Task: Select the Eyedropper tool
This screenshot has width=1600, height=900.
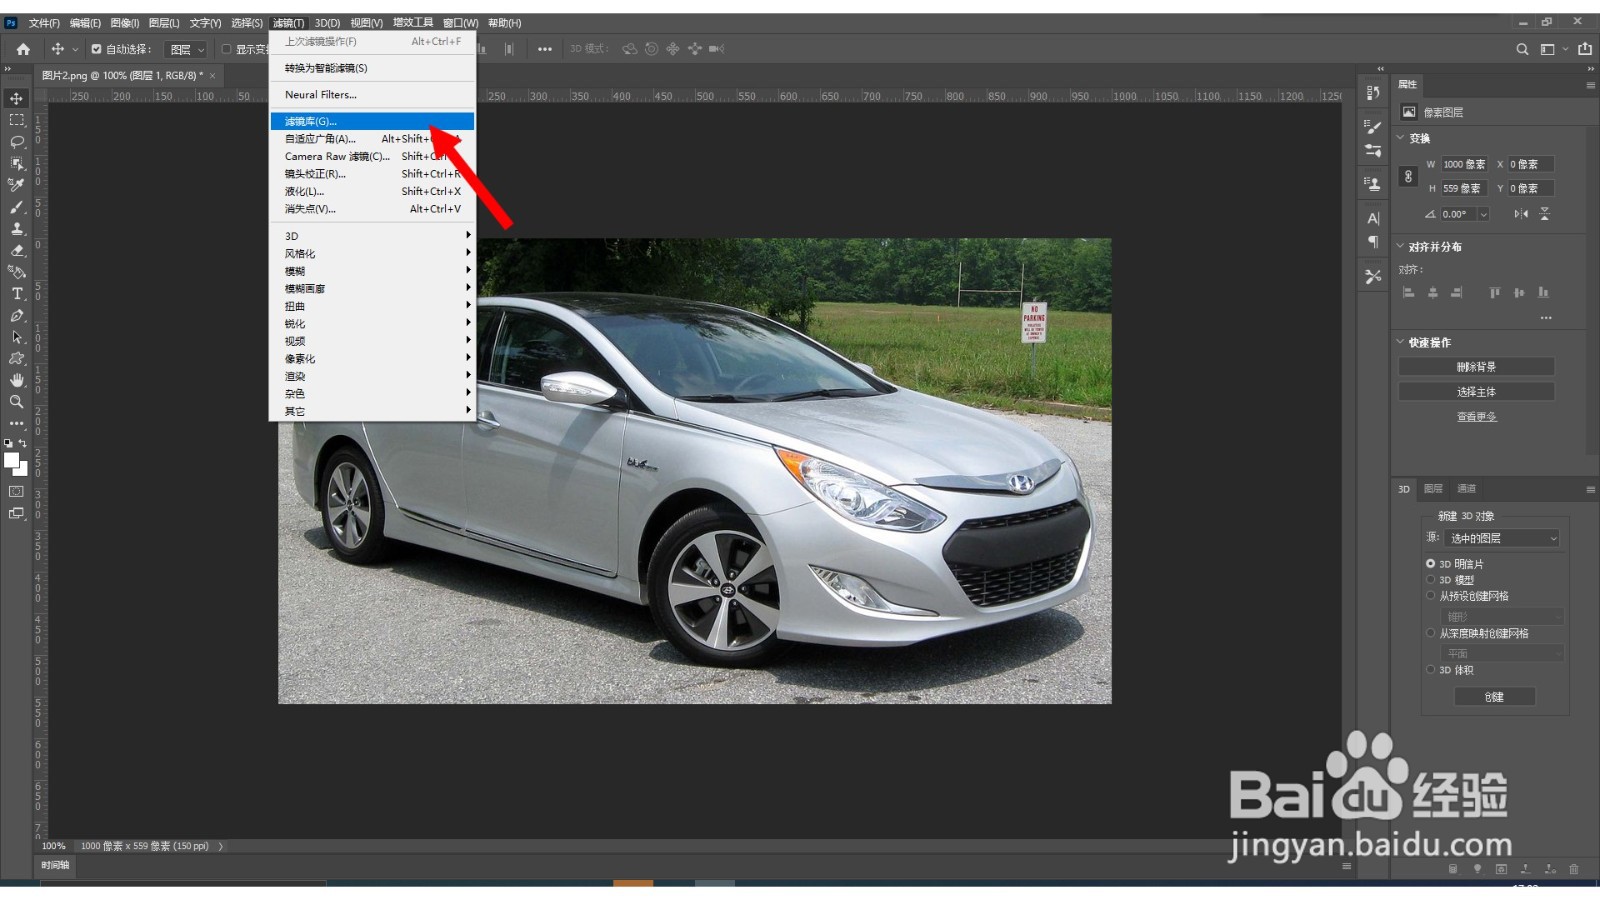Action: (x=16, y=185)
